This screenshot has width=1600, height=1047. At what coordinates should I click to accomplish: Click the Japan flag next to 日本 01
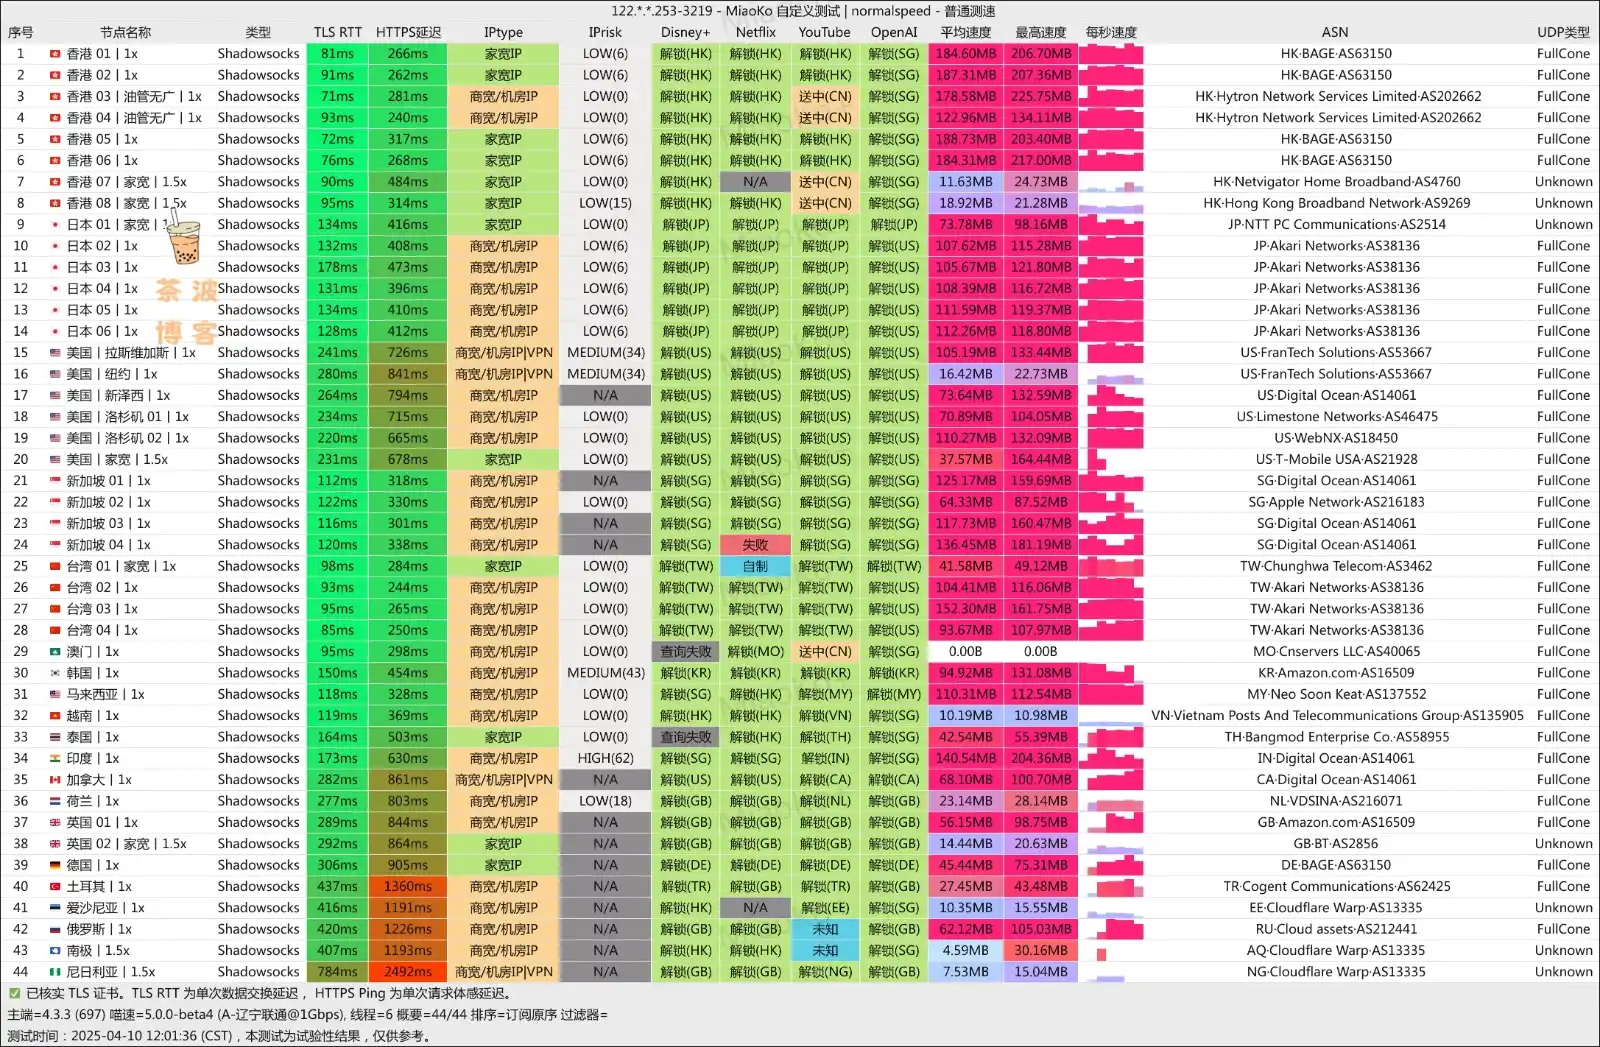(54, 224)
